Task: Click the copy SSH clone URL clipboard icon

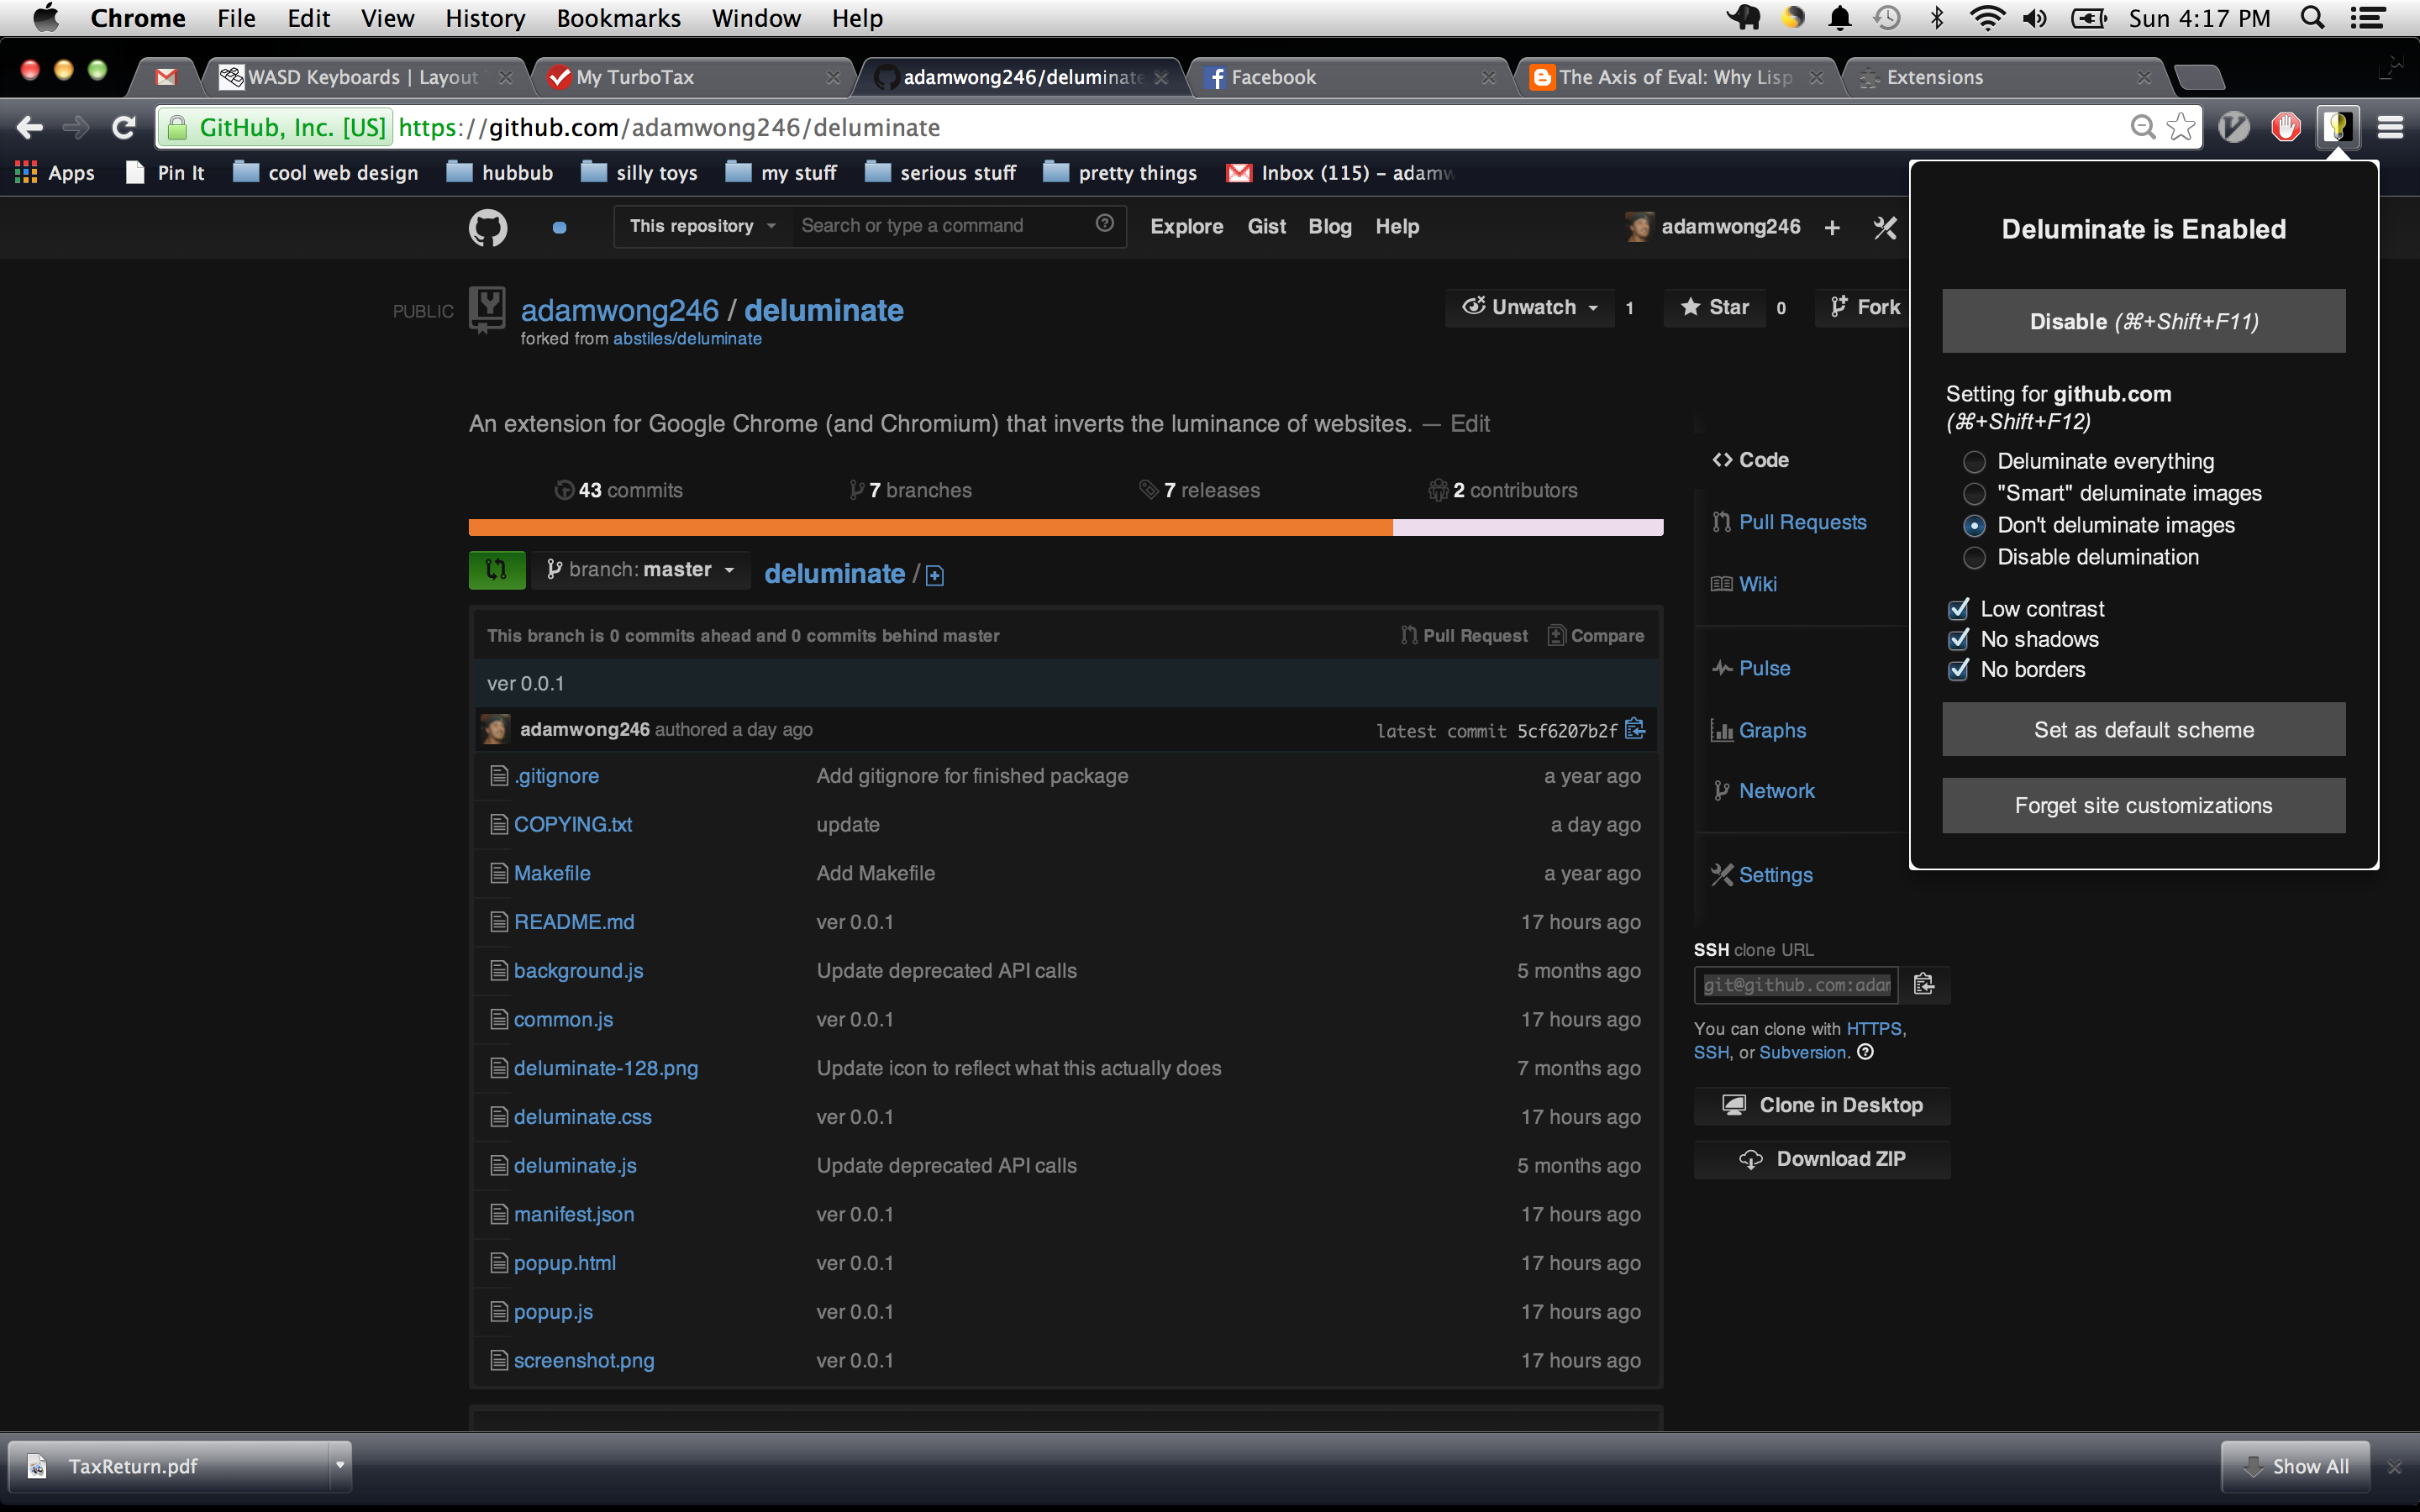Action: [1924, 984]
